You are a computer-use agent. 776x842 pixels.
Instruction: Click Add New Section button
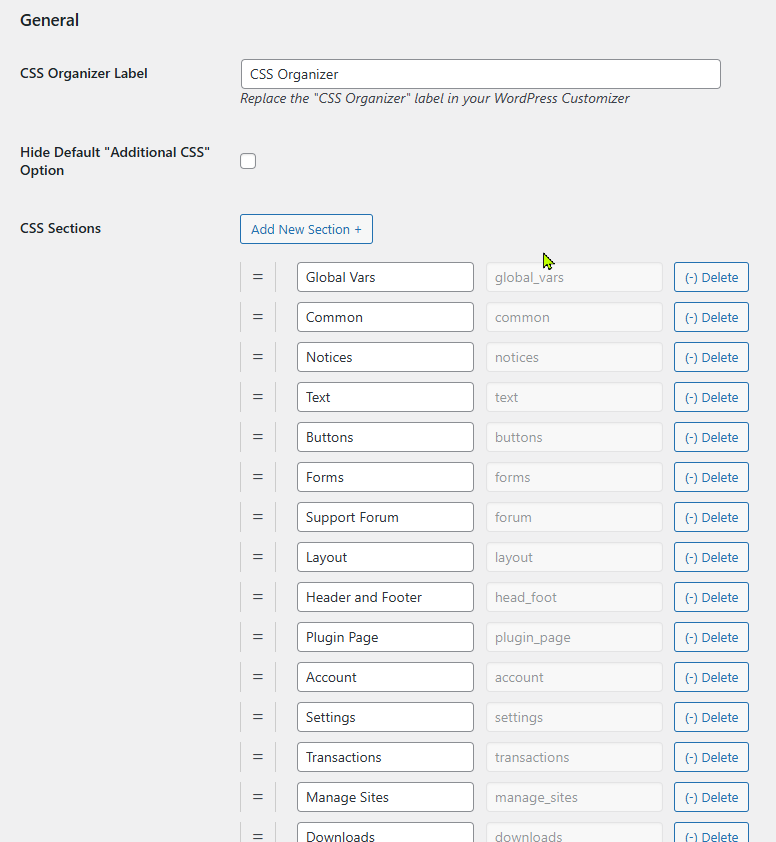pos(306,229)
